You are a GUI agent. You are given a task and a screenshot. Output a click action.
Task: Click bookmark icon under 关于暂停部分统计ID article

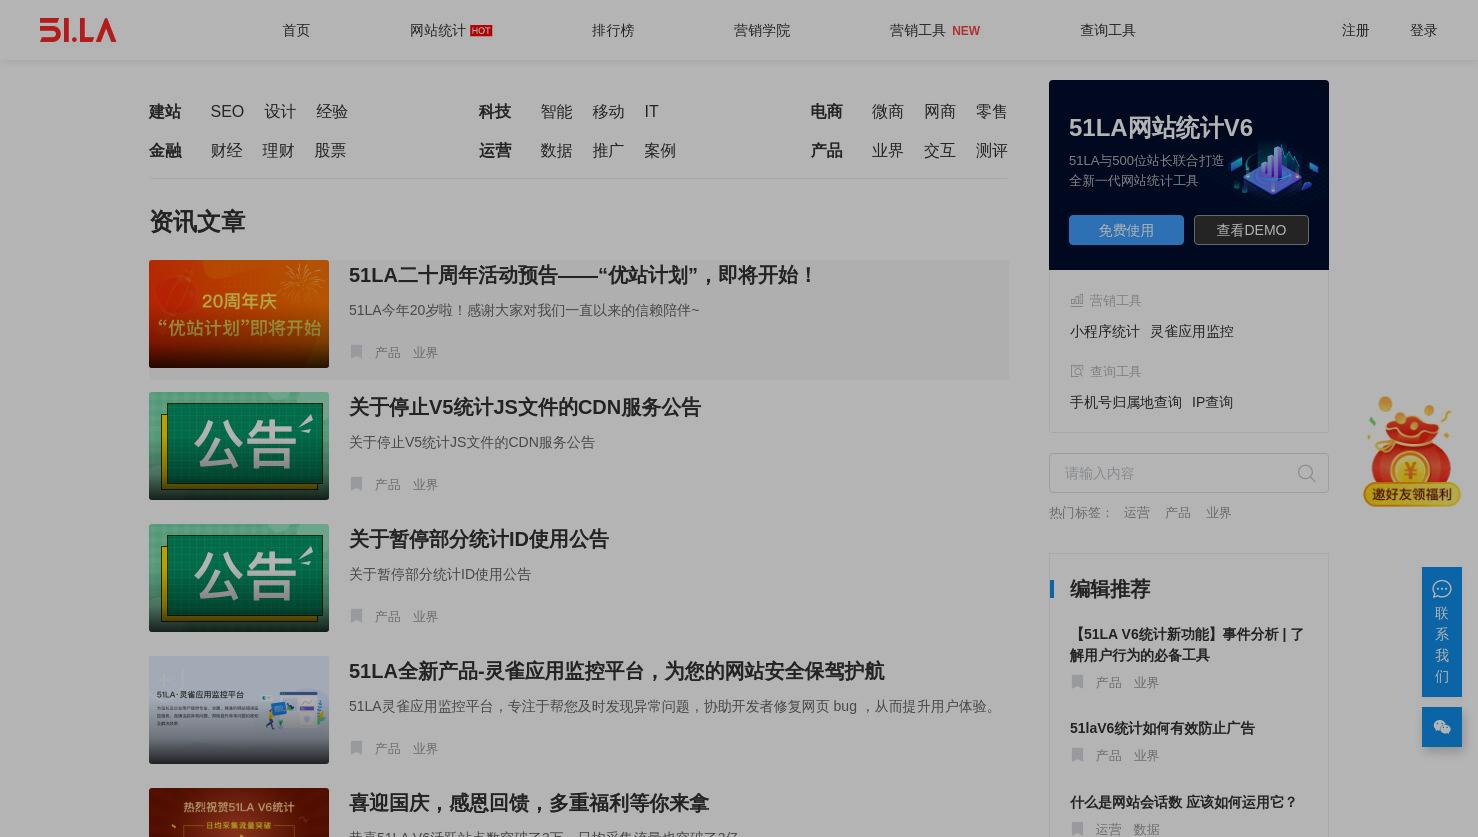[356, 616]
